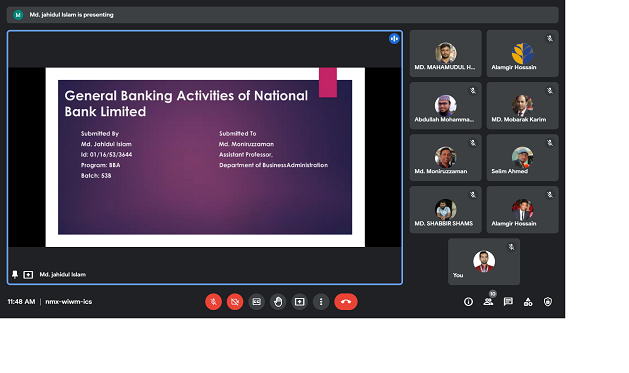
Task: Click the Present now screen-share icon
Action: pos(300,302)
